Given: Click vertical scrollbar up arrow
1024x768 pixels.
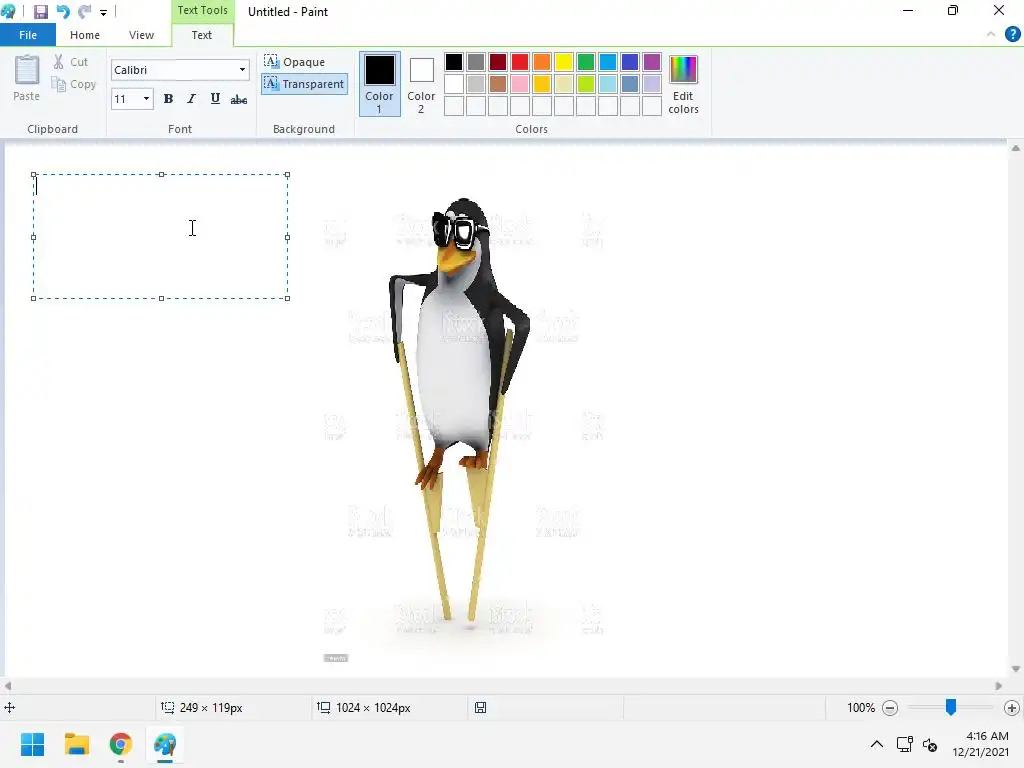Looking at the screenshot, I should [x=1016, y=148].
